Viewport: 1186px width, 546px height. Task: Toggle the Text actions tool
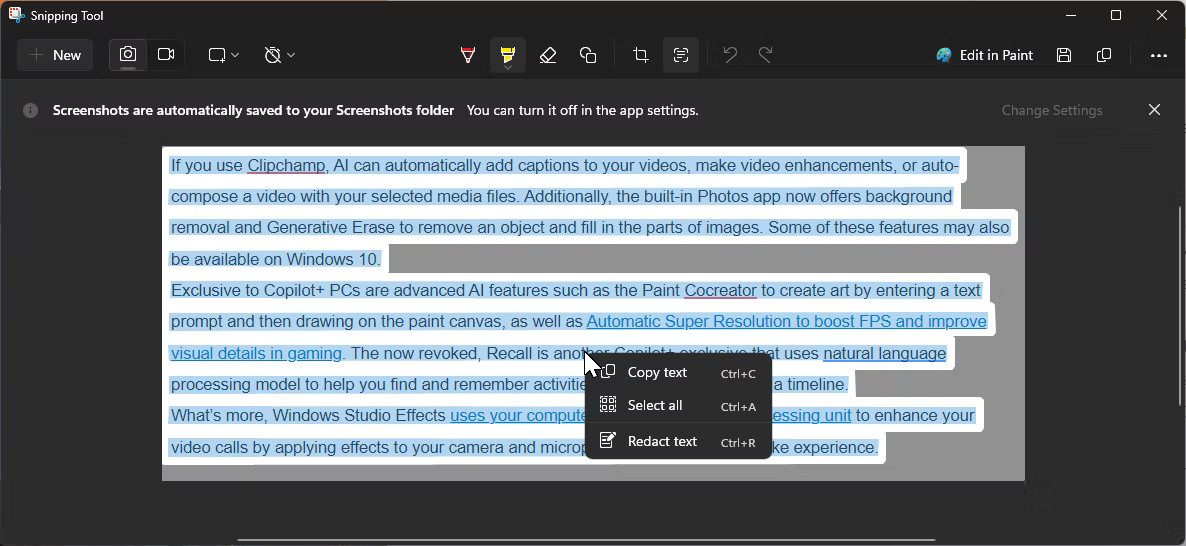(x=681, y=55)
